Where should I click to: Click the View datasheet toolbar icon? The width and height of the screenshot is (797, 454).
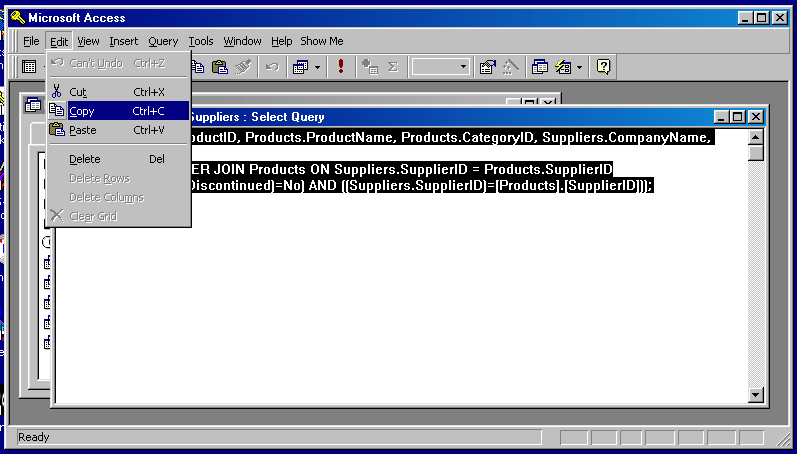(29, 67)
